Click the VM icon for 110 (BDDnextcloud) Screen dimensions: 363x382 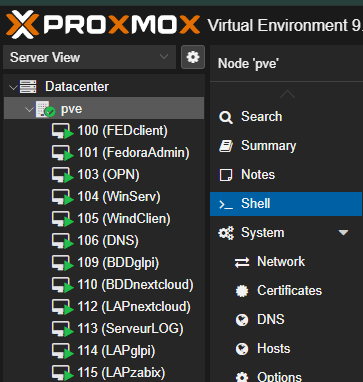[62, 285]
